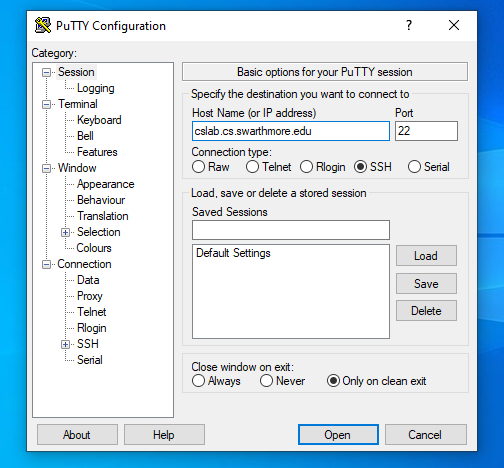This screenshot has height=468, width=504.
Task: Click the About button
Action: [x=77, y=435]
